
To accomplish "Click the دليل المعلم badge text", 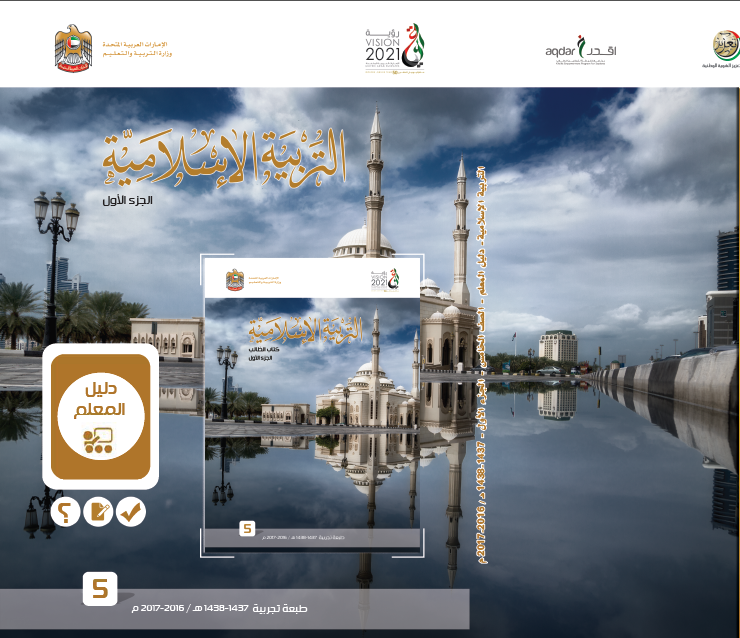I will pyautogui.click(x=99, y=398).
